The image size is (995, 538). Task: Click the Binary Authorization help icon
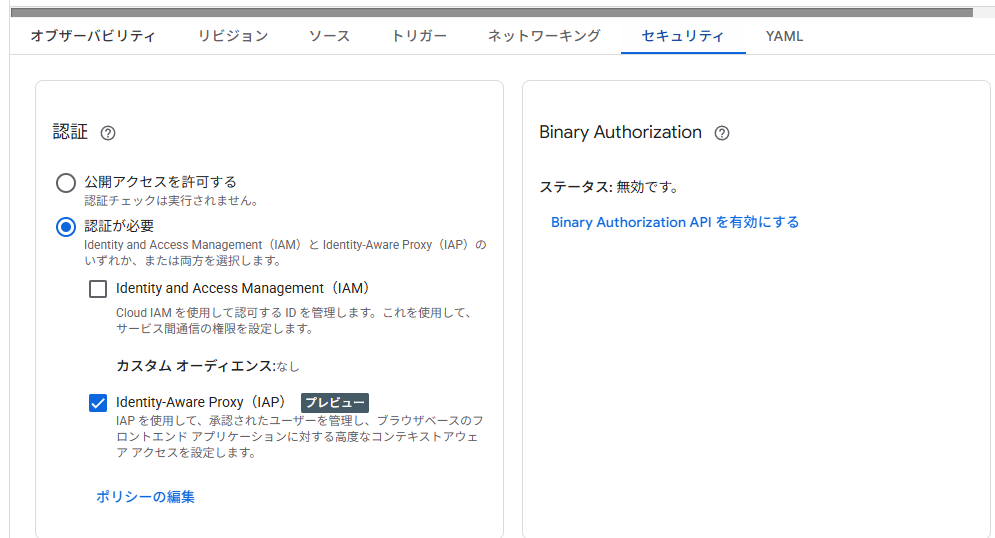point(722,133)
